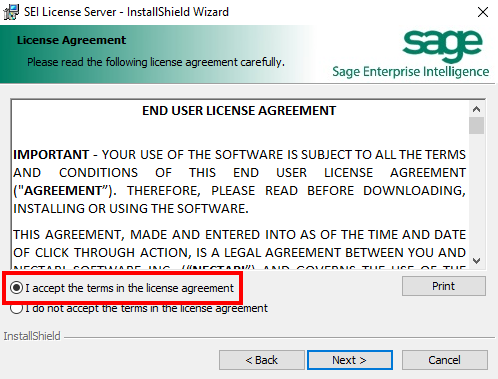Click the 'I accept the terms' label text
Screen dimensions: 498x379
pyautogui.click(x=129, y=288)
